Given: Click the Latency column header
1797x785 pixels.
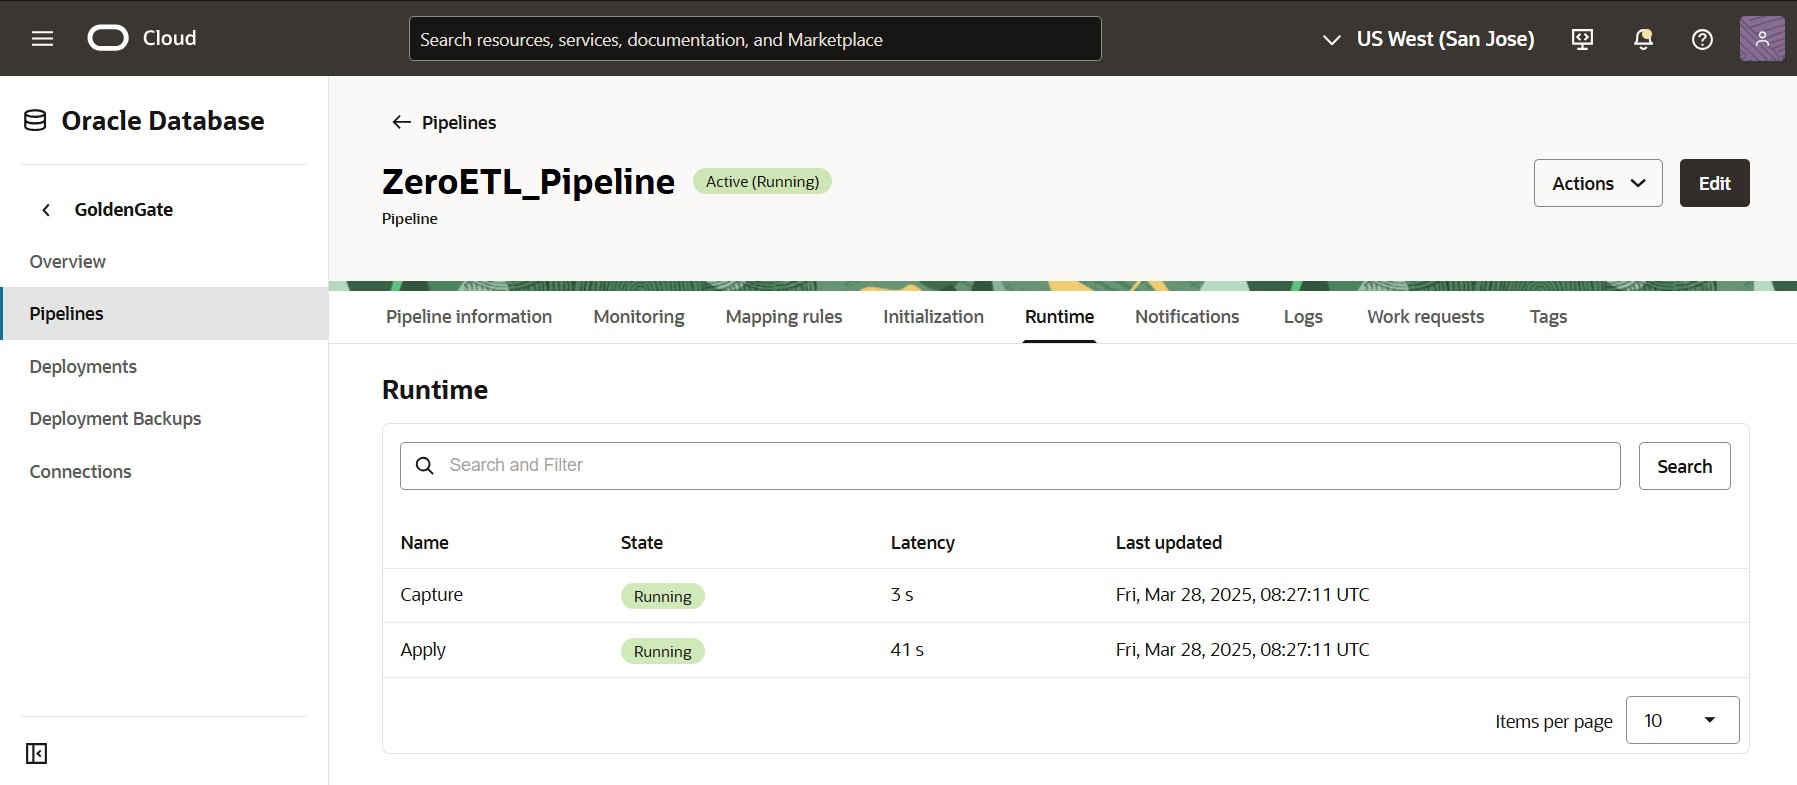Looking at the screenshot, I should (x=922, y=543).
